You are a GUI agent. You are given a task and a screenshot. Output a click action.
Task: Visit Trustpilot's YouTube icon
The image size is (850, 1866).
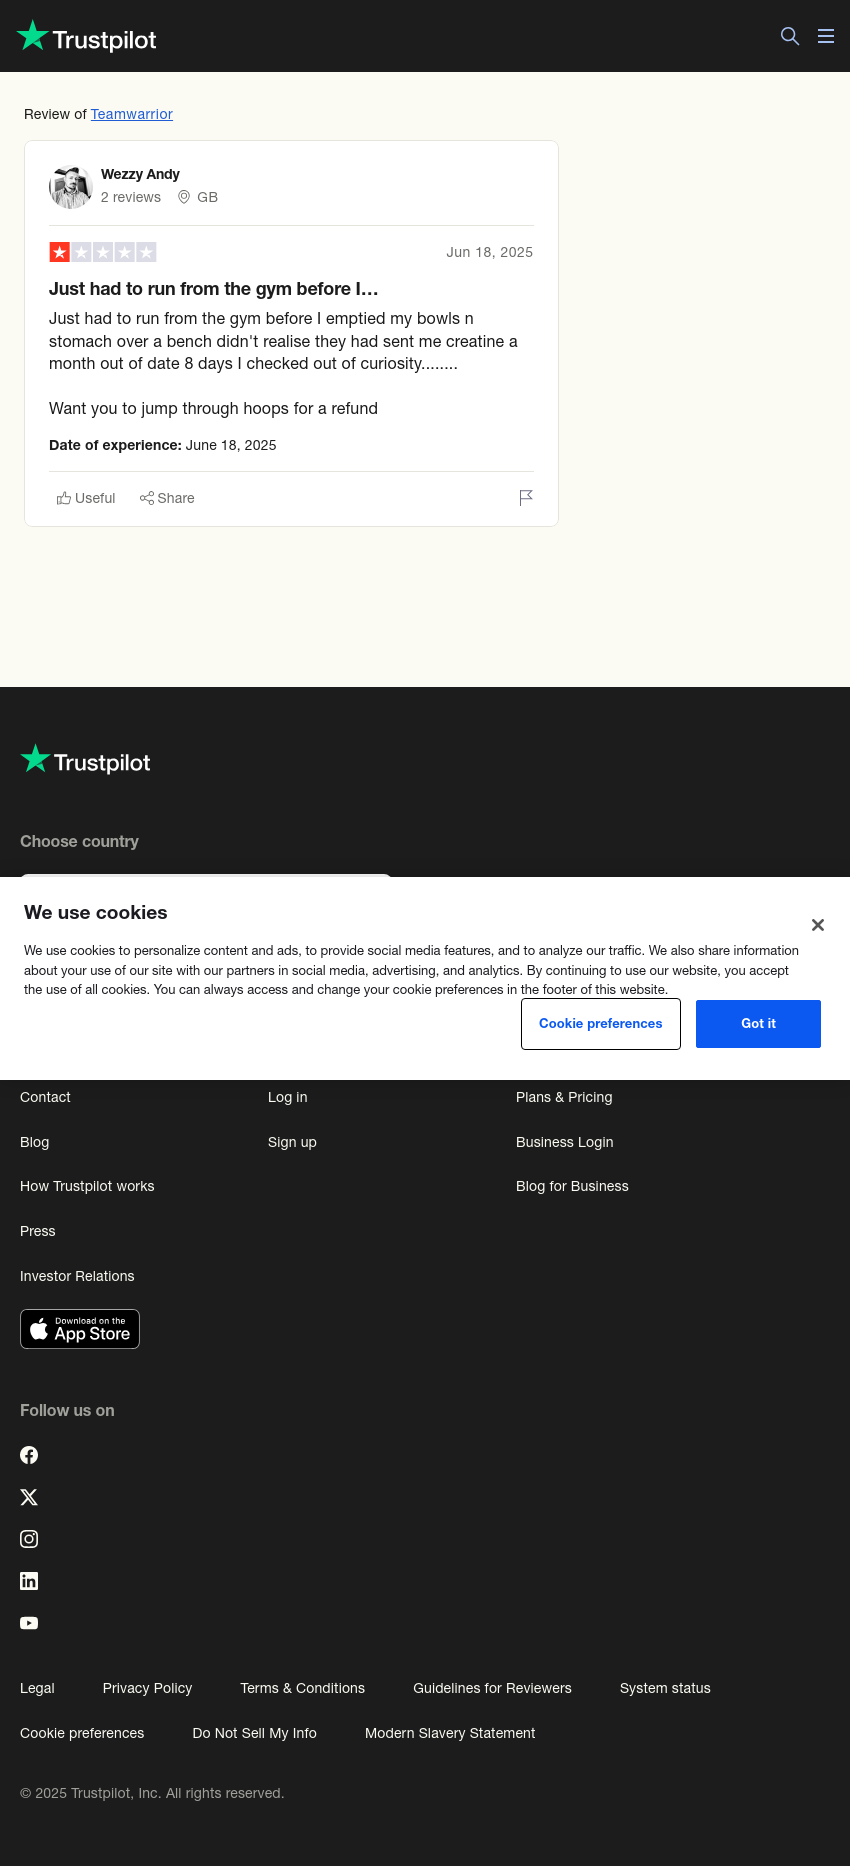pos(29,1623)
